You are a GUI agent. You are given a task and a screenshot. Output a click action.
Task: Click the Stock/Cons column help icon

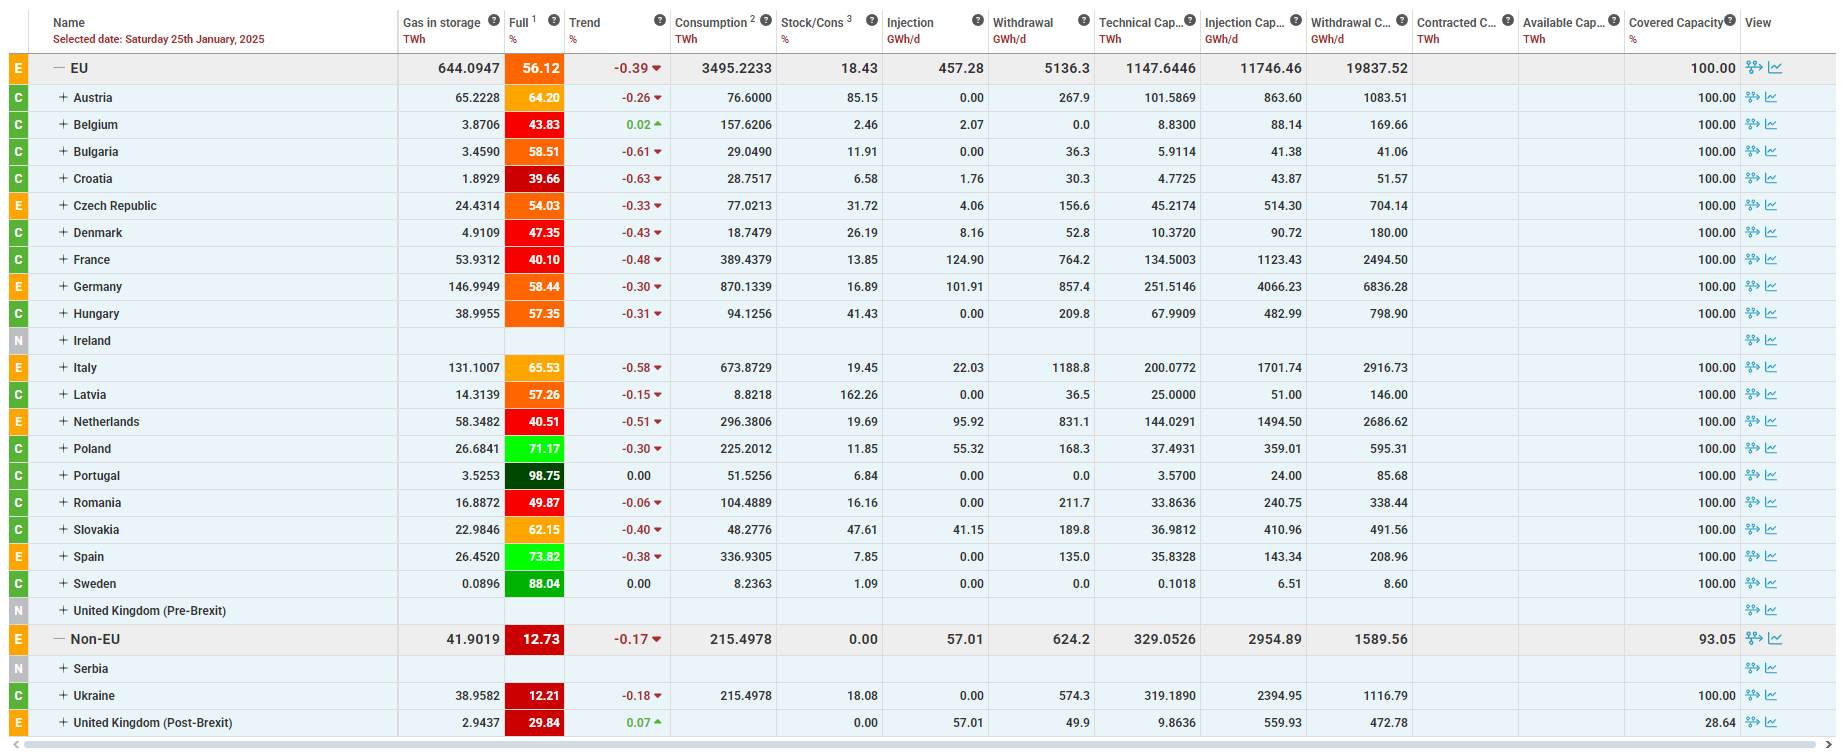[x=872, y=20]
